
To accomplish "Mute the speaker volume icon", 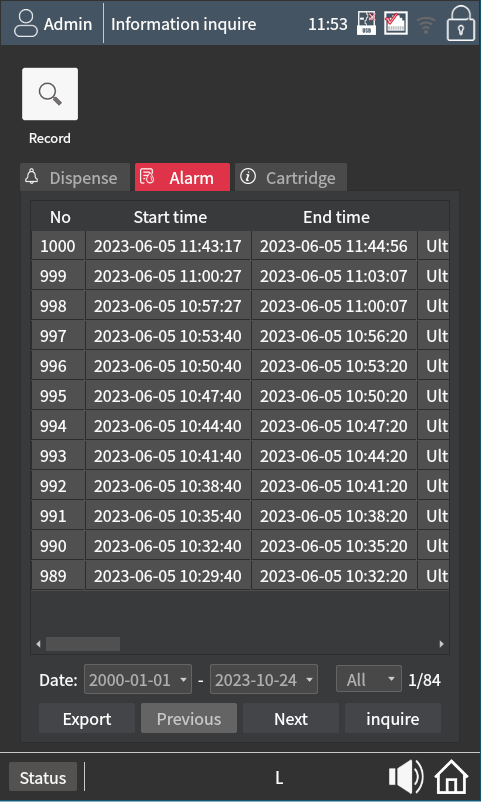I will pos(406,777).
